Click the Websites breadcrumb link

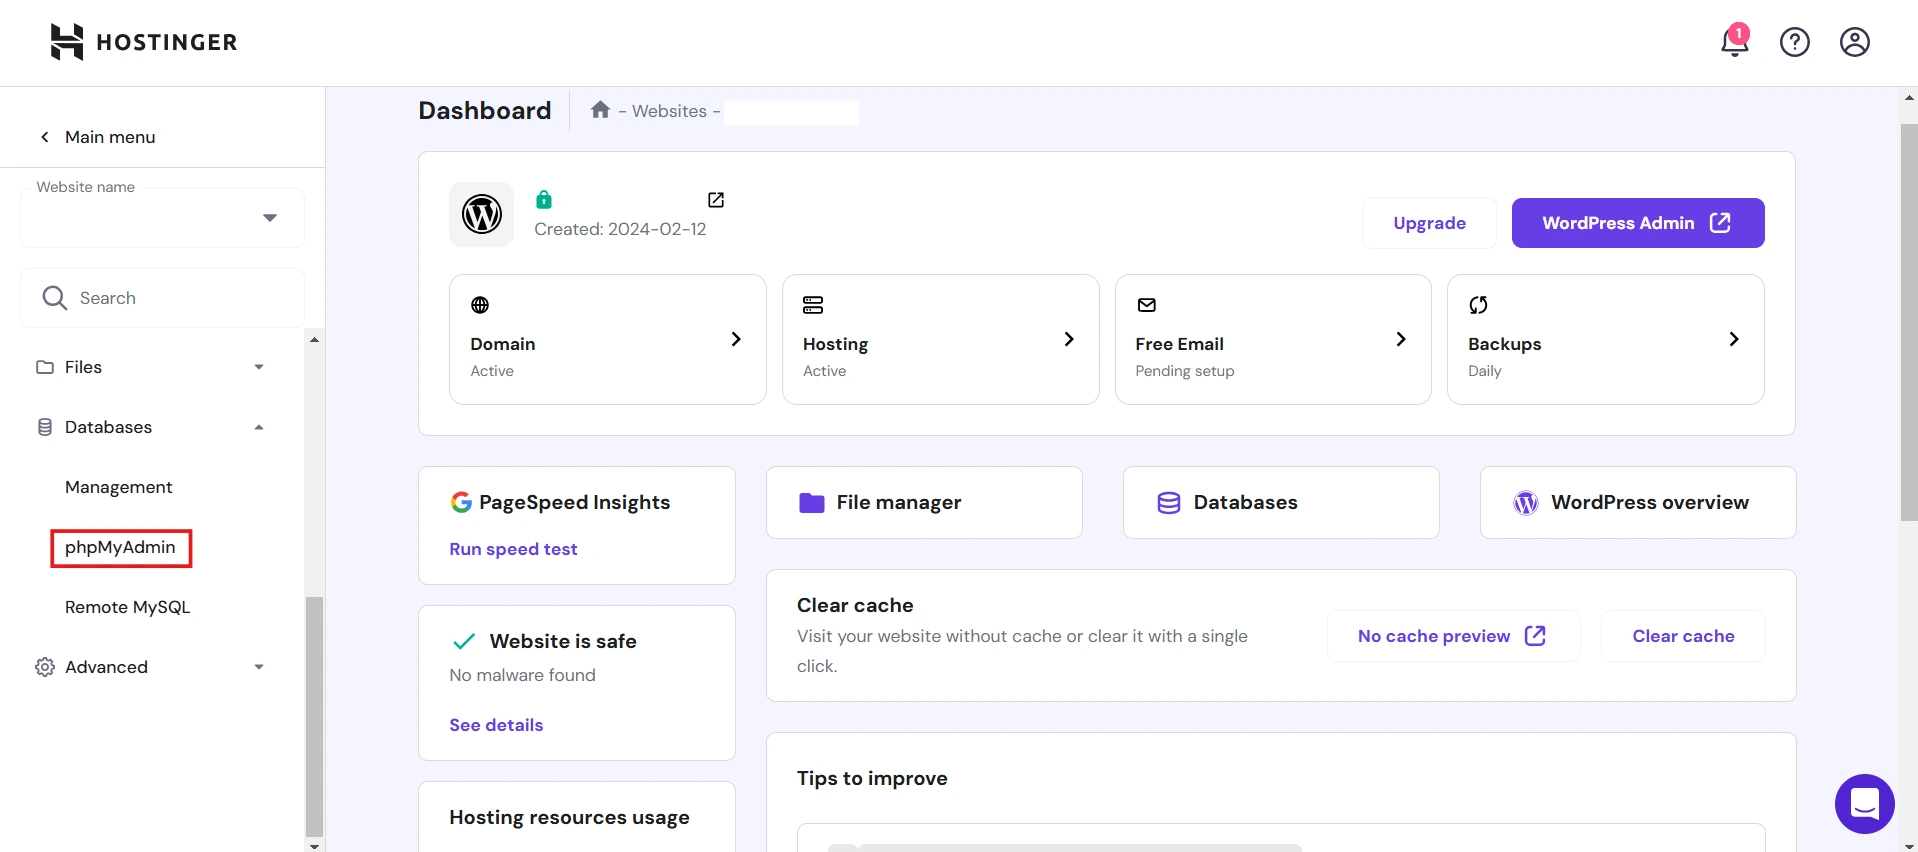coord(669,111)
